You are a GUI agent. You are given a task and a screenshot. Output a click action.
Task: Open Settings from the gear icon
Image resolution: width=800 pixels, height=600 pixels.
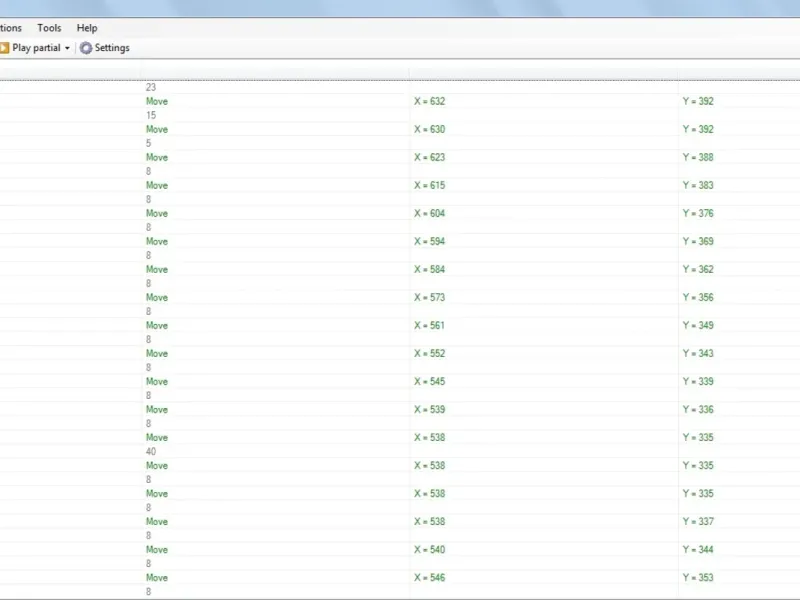[x=105, y=48]
